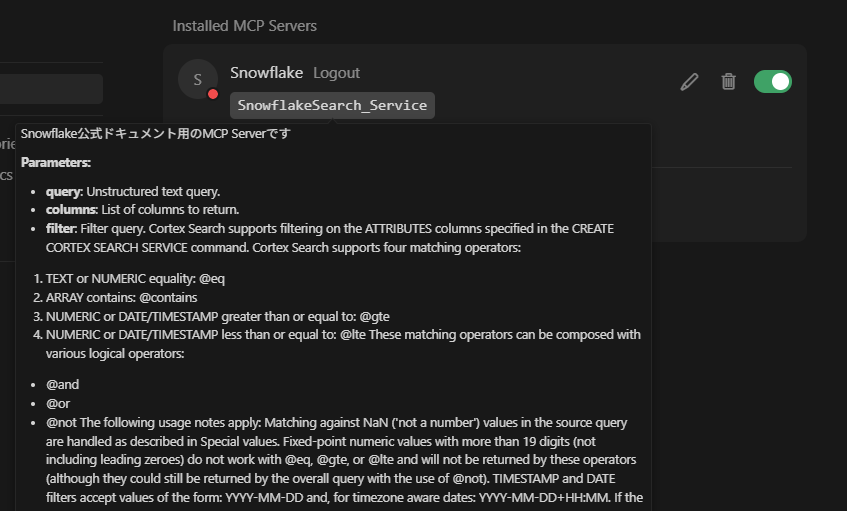Click the red status dot on avatar
Screen dimensions: 847x511
pos(212,95)
